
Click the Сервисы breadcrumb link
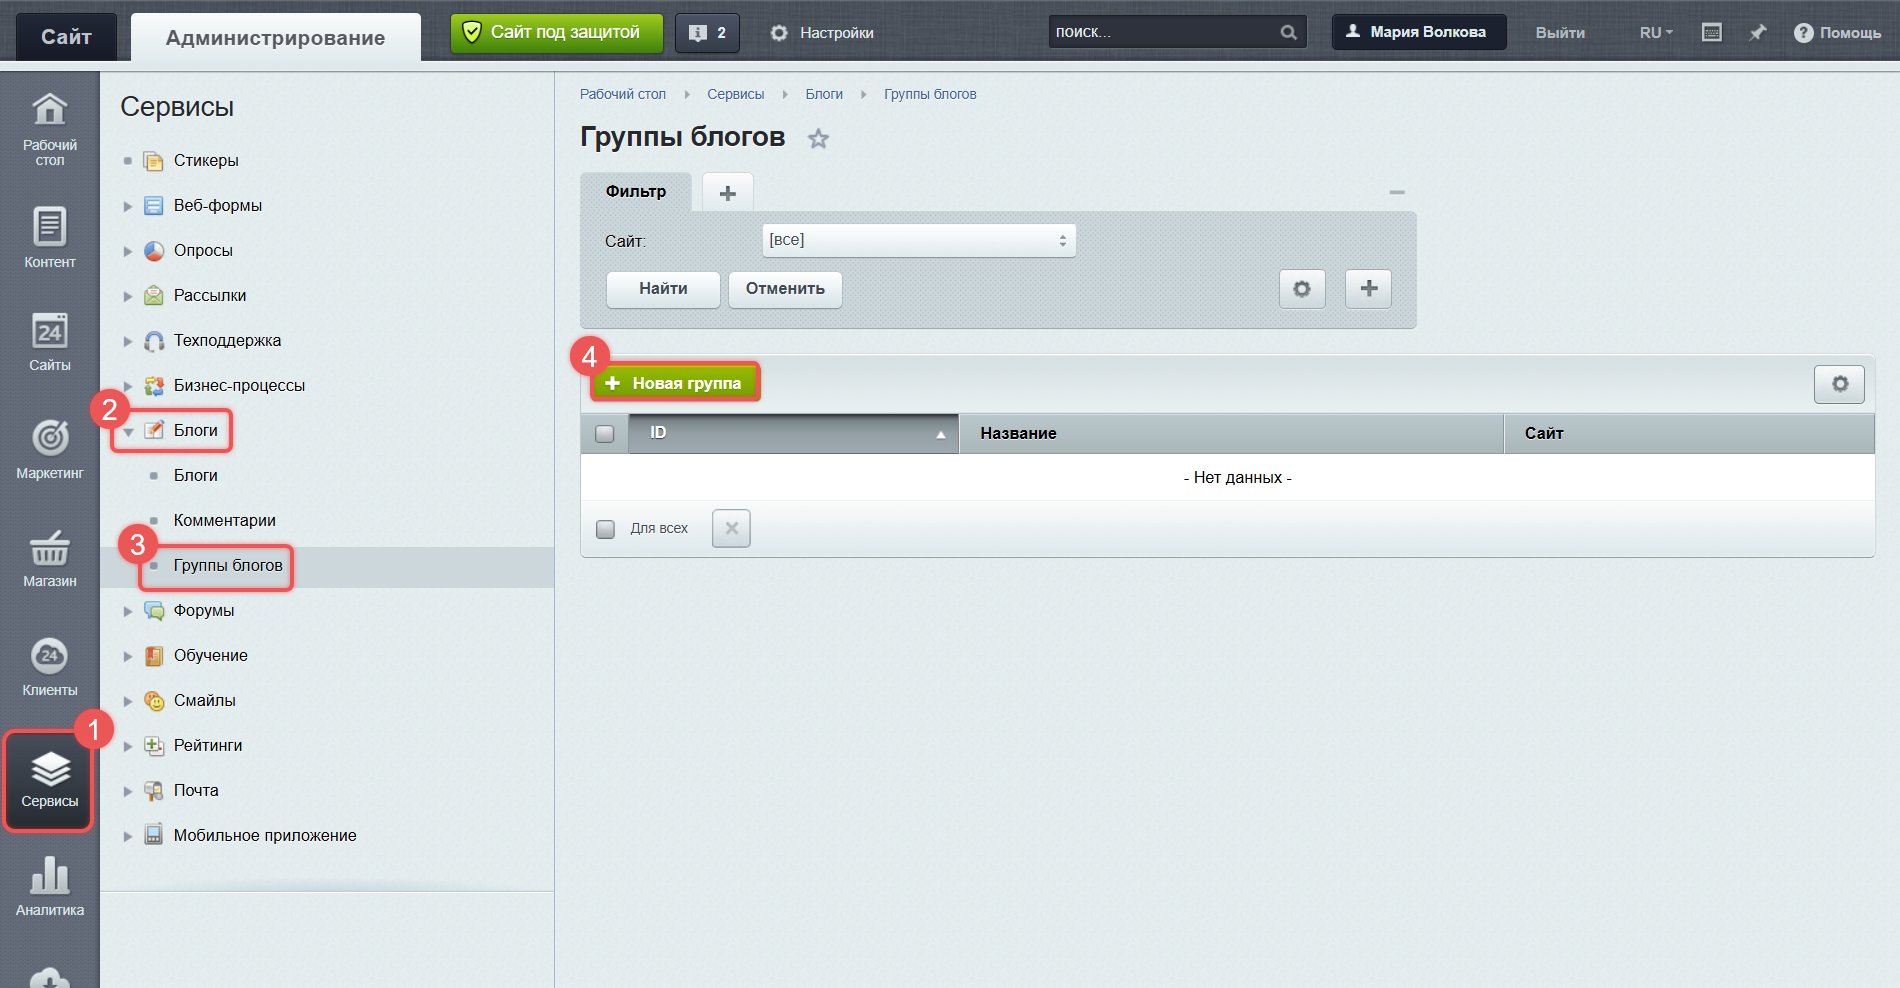[735, 94]
